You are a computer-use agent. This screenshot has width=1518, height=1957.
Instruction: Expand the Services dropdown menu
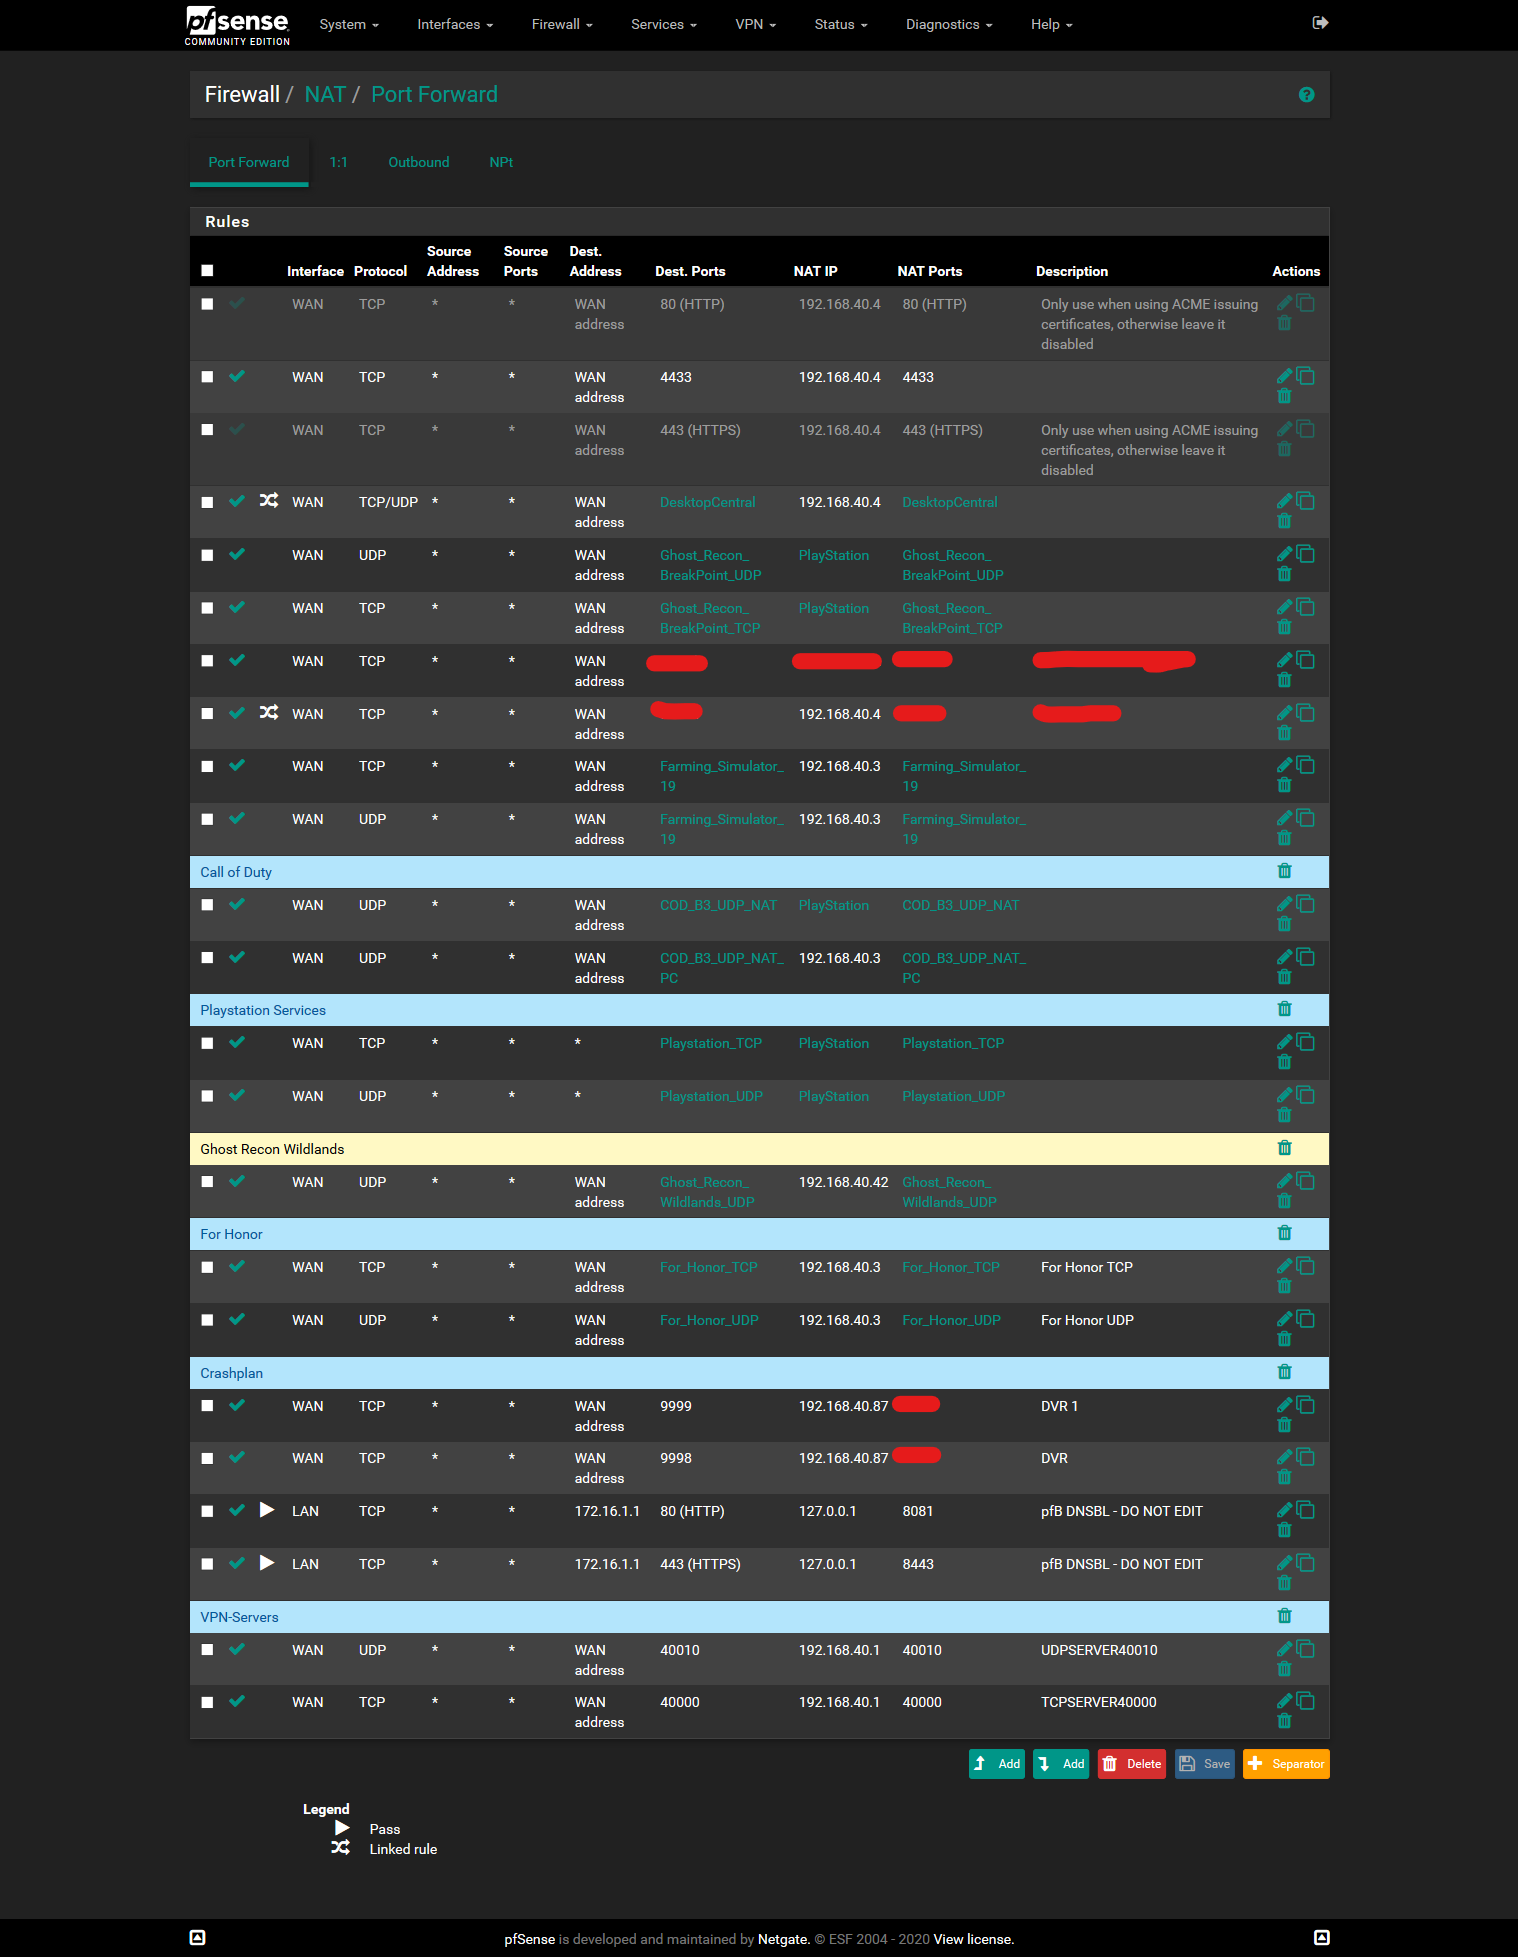coord(664,24)
